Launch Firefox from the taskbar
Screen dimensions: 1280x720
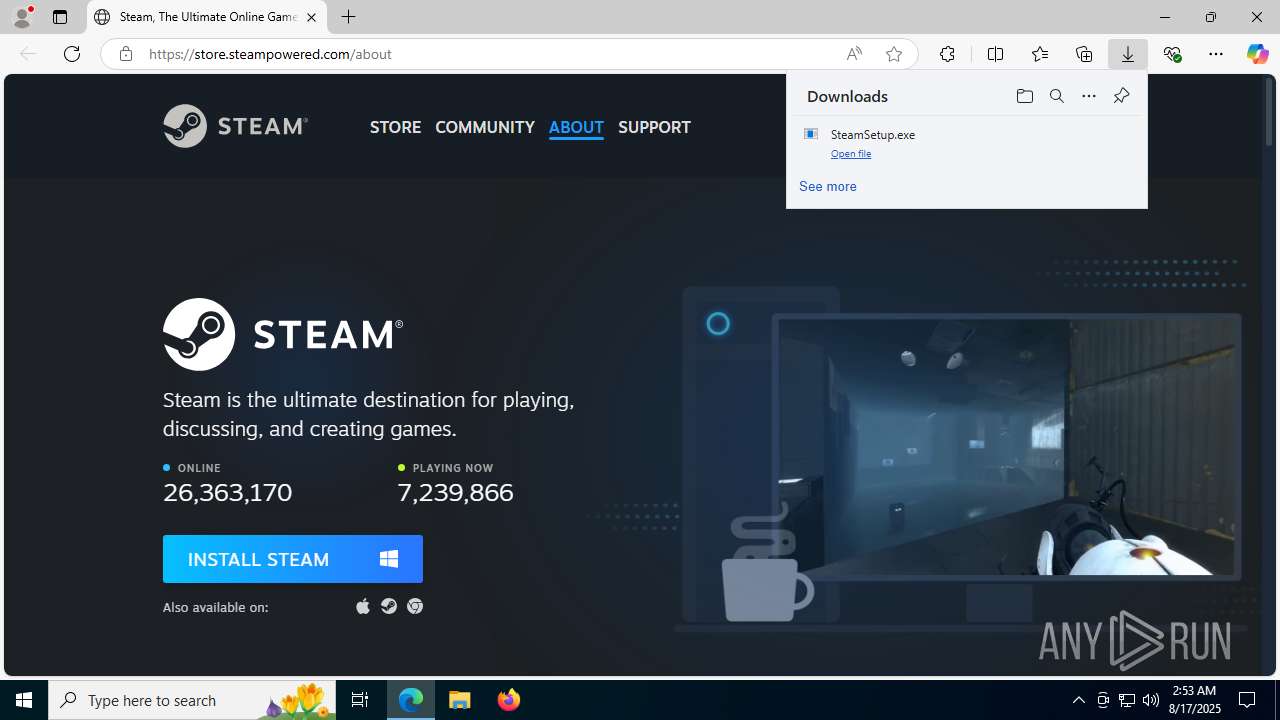(x=509, y=700)
